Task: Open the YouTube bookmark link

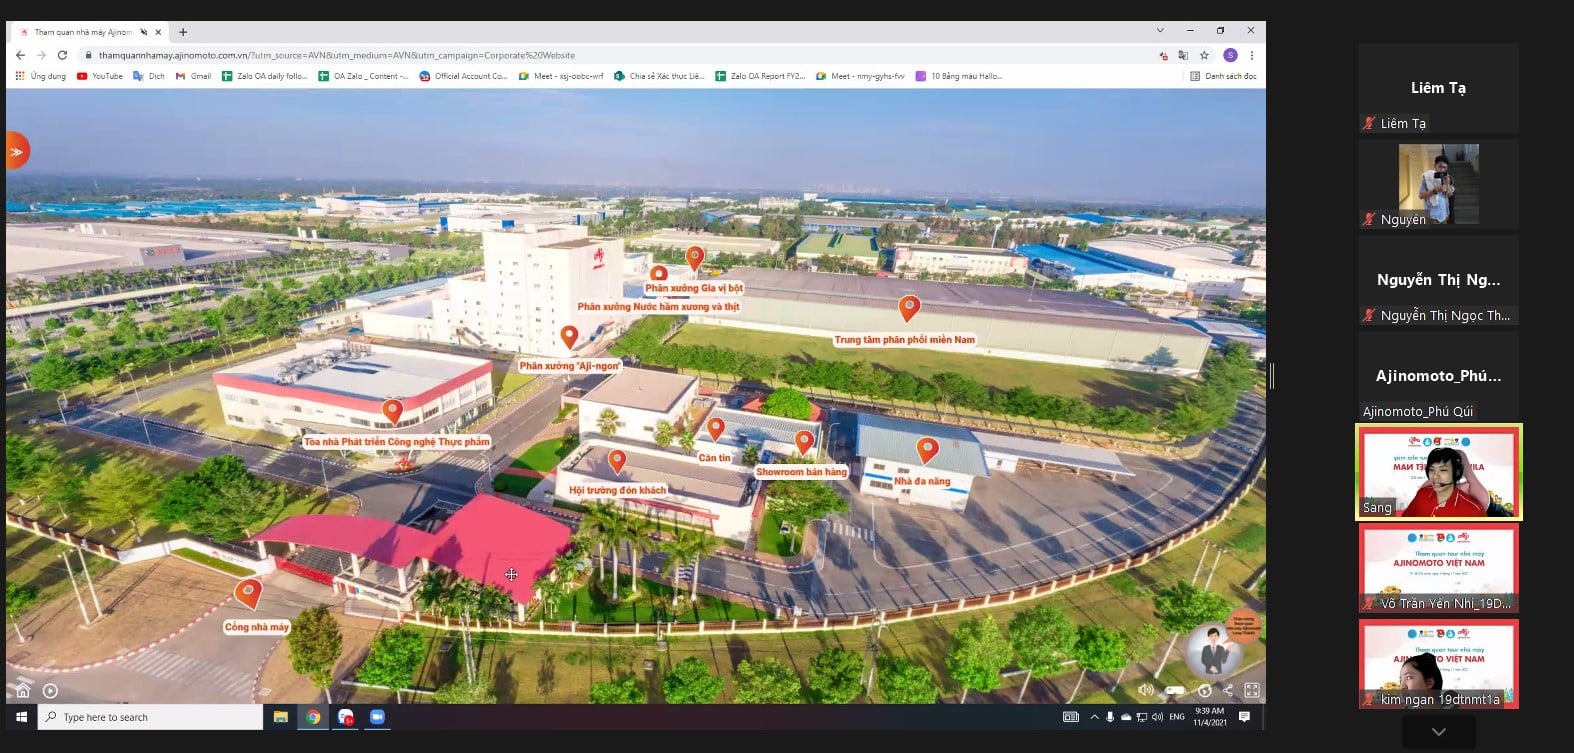Action: click(x=100, y=76)
